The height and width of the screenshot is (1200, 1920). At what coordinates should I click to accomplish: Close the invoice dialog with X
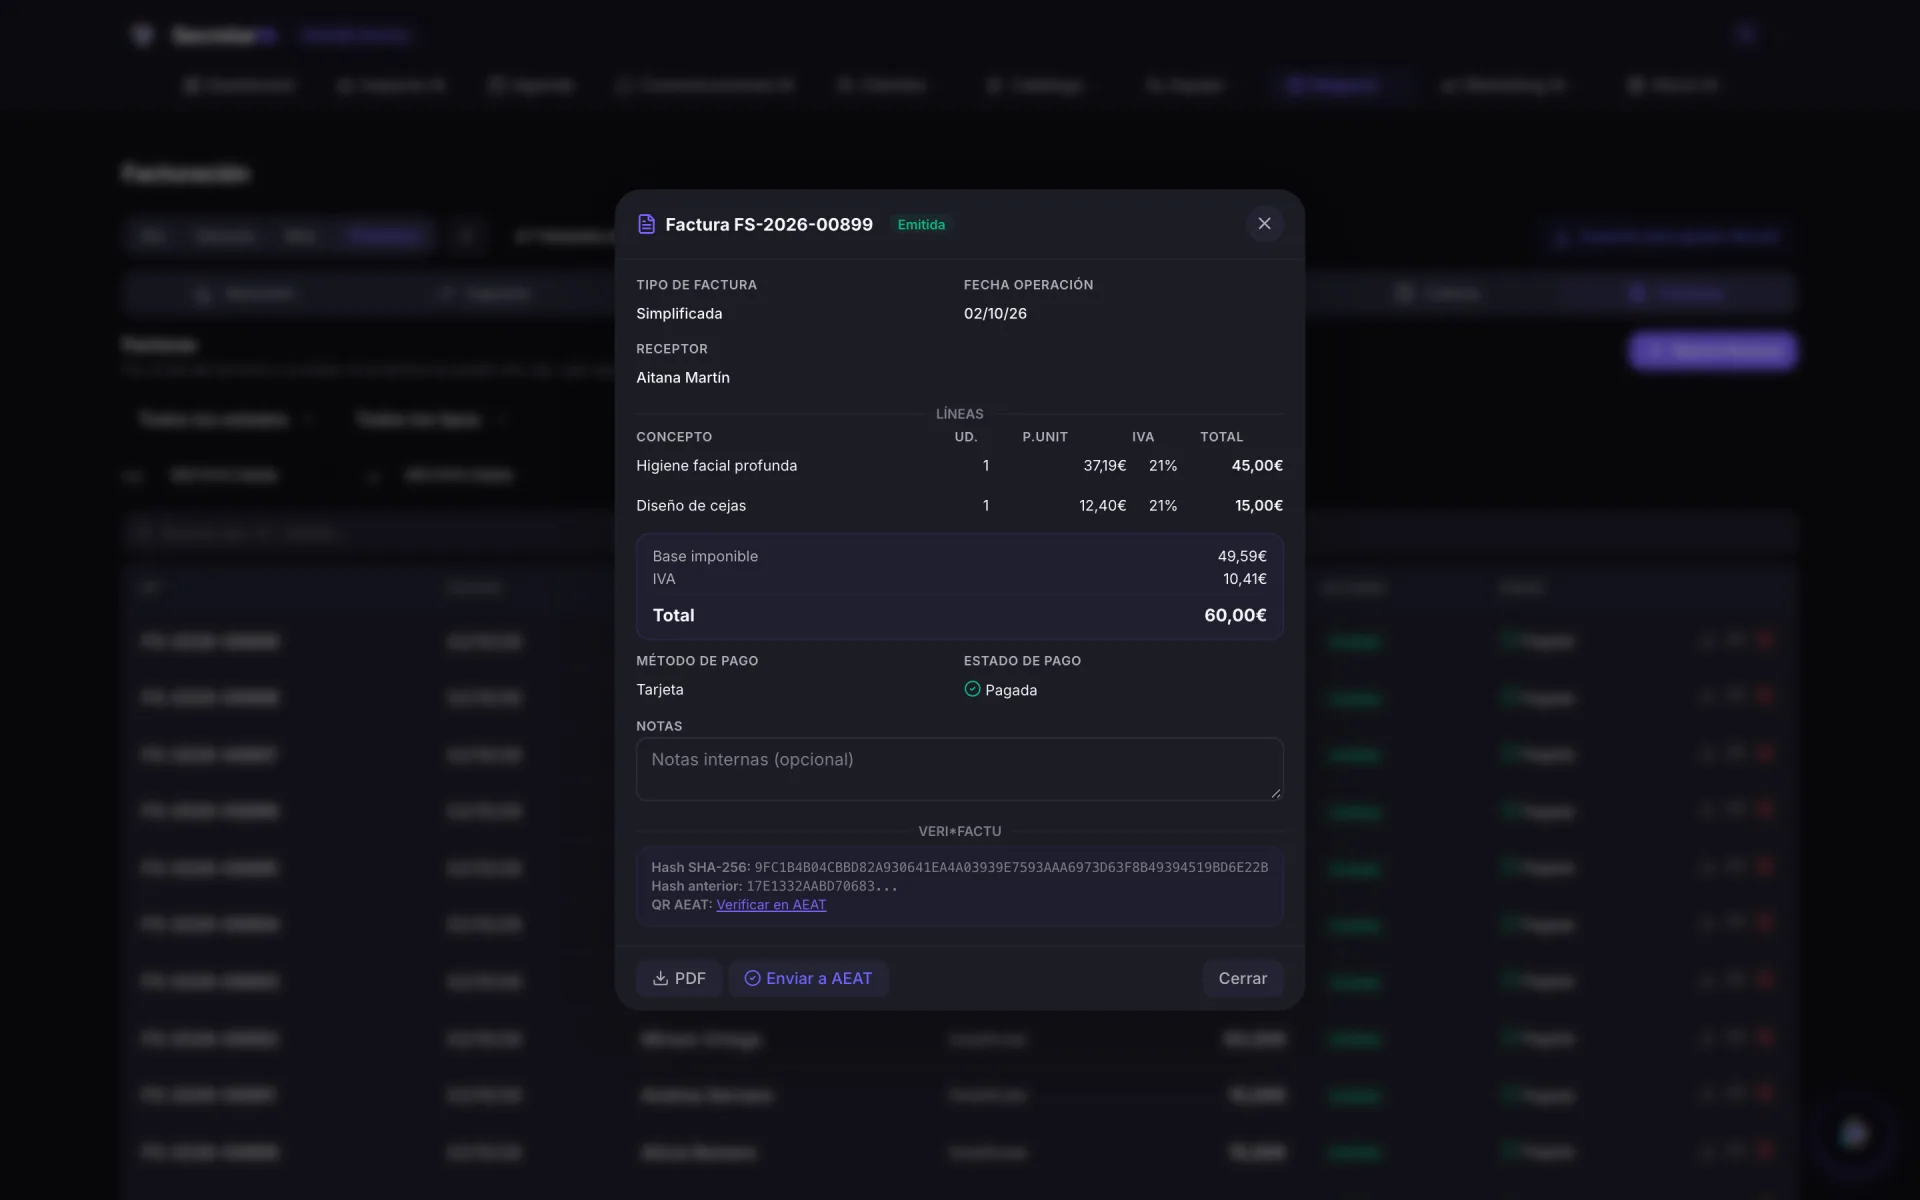tap(1264, 224)
